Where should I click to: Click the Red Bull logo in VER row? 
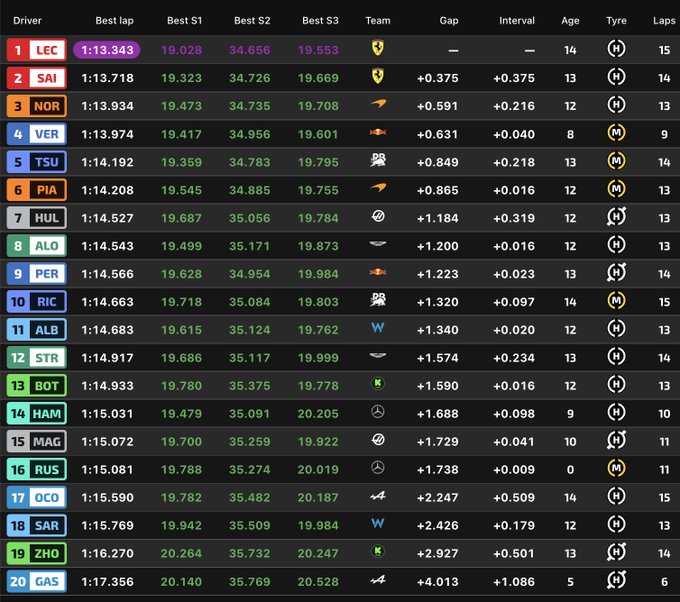[378, 132]
